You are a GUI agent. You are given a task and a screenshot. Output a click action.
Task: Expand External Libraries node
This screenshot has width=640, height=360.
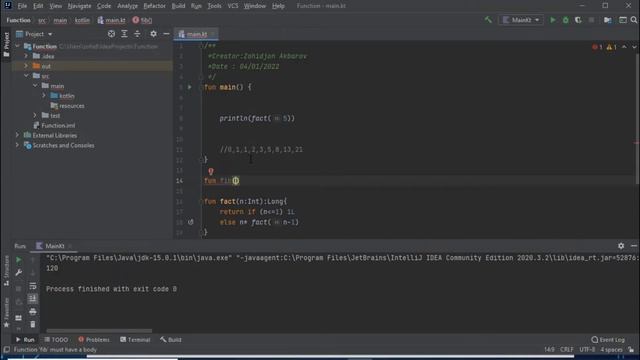pyautogui.click(x=18, y=135)
